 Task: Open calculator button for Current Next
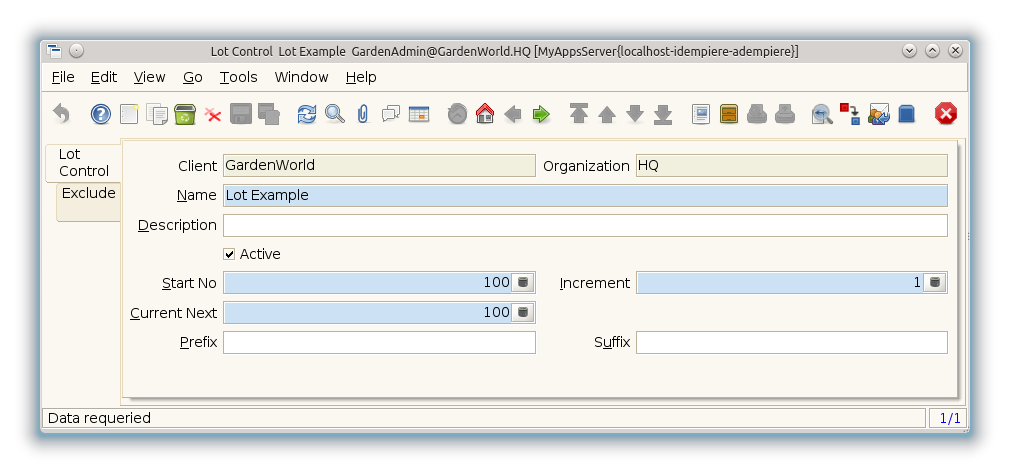(523, 313)
